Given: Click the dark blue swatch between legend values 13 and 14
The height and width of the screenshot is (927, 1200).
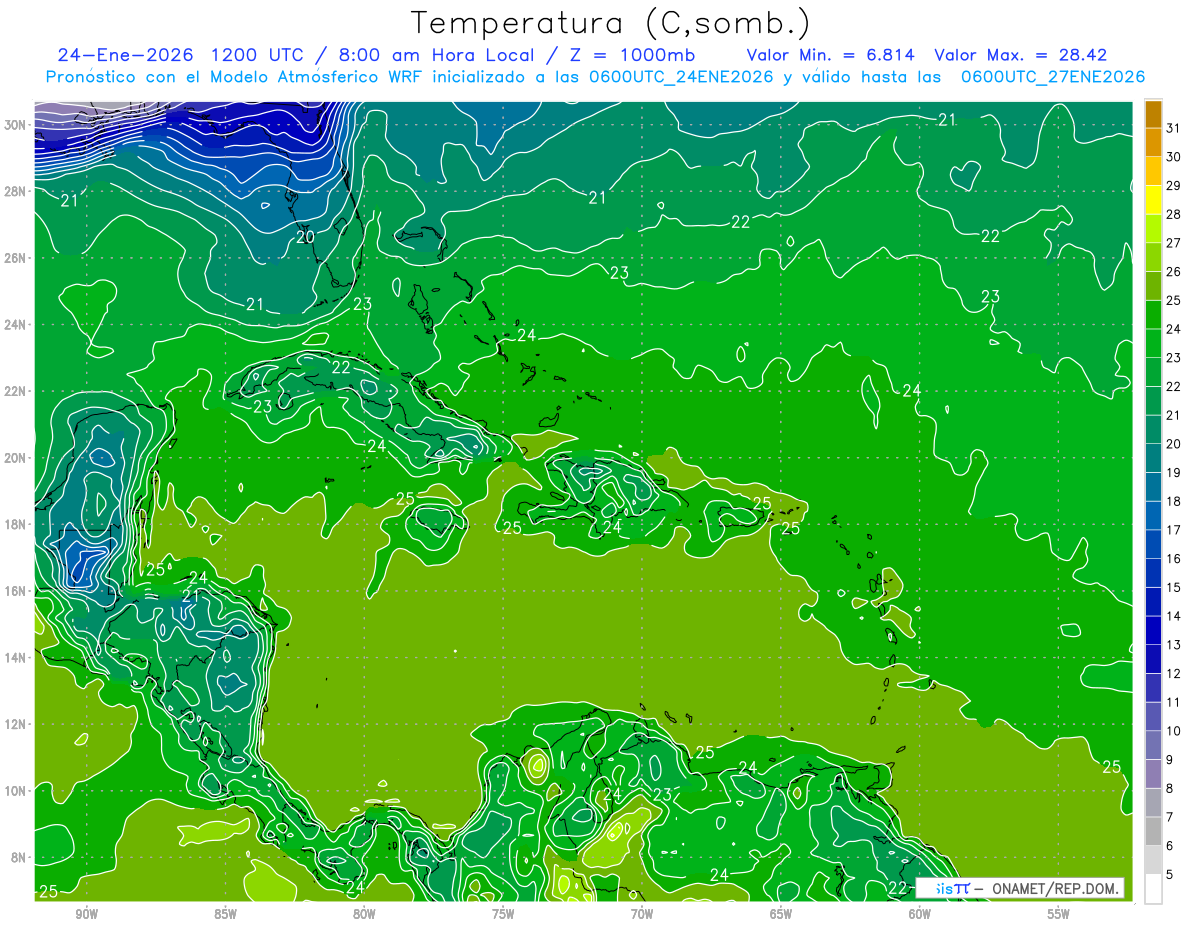Looking at the screenshot, I should click(1153, 630).
